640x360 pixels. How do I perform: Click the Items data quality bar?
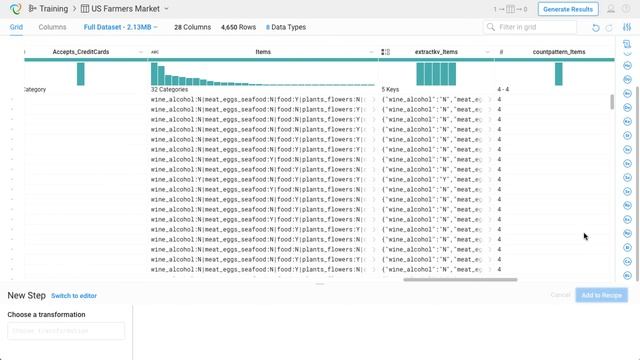[263, 60]
